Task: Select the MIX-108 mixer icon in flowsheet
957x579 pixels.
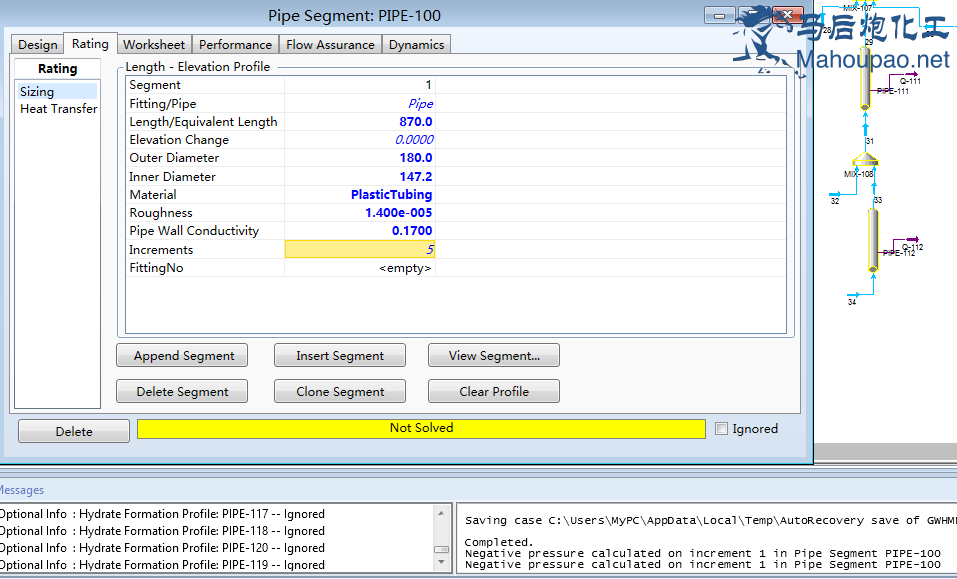Action: (865, 160)
